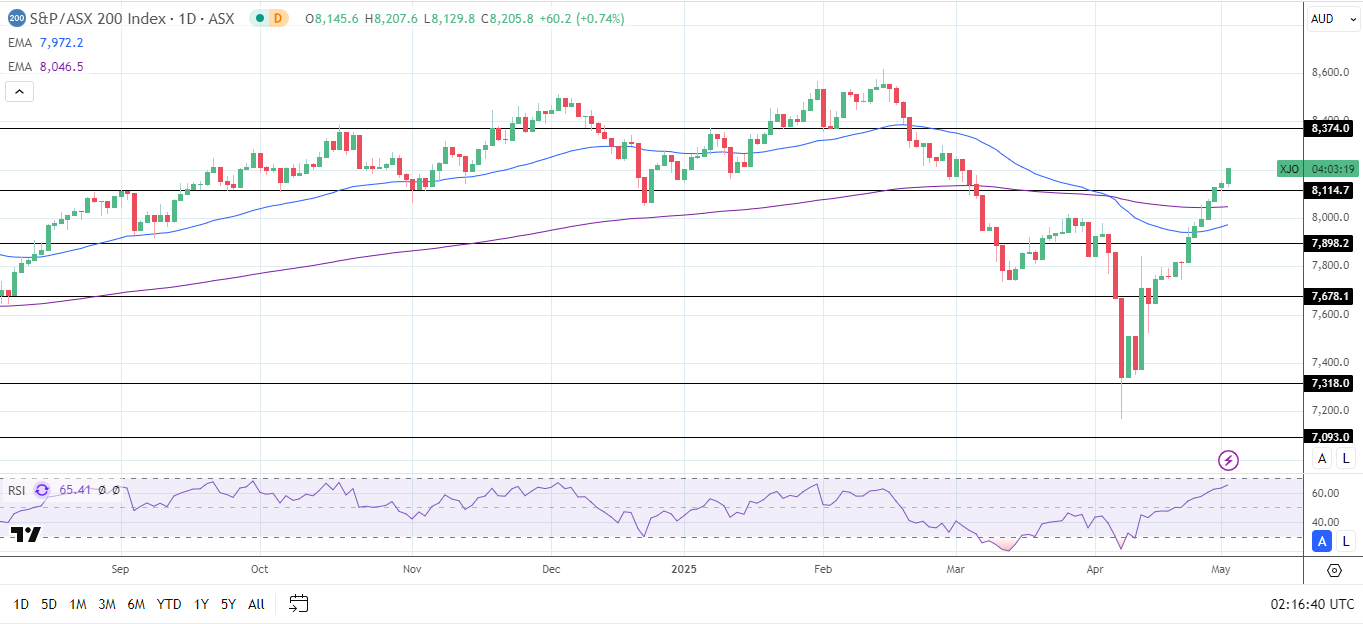1363x624 pixels.
Task: Click the 7,678.1 horizontal line price label
Action: click(1330, 296)
